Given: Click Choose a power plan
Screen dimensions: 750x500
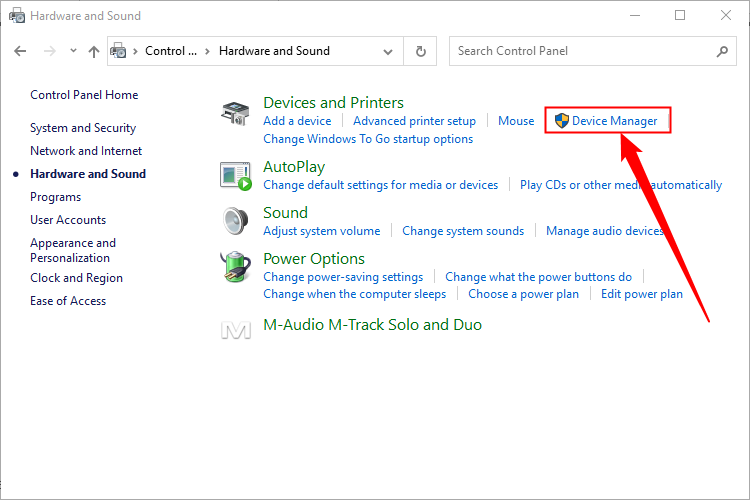Looking at the screenshot, I should pos(523,293).
